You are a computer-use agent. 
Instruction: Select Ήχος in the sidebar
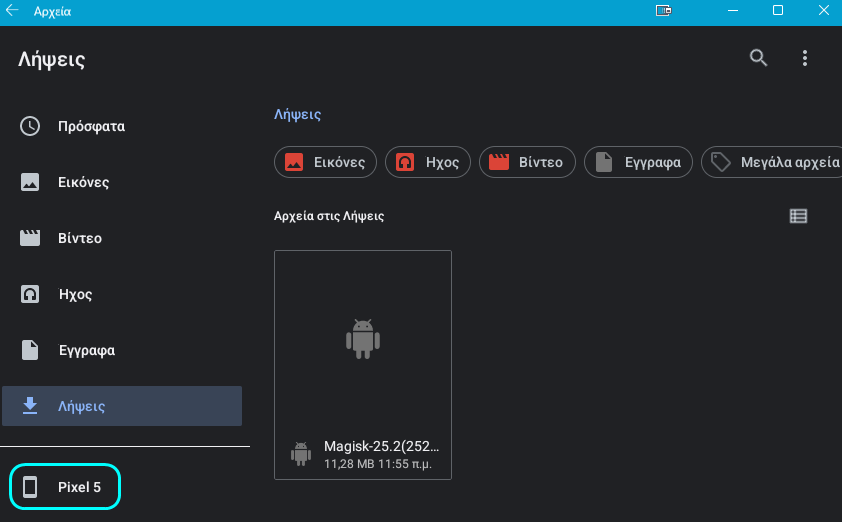pyautogui.click(x=122, y=294)
